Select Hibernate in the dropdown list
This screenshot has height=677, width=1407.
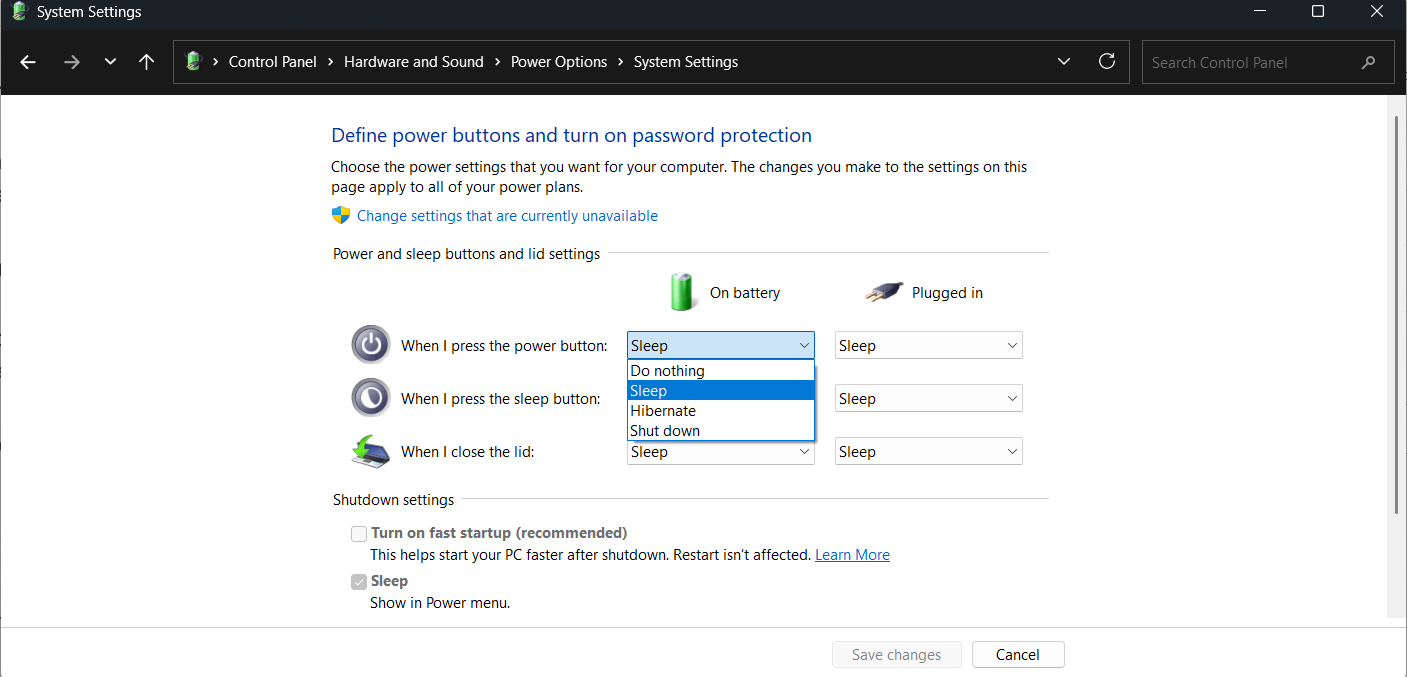pyautogui.click(x=721, y=411)
